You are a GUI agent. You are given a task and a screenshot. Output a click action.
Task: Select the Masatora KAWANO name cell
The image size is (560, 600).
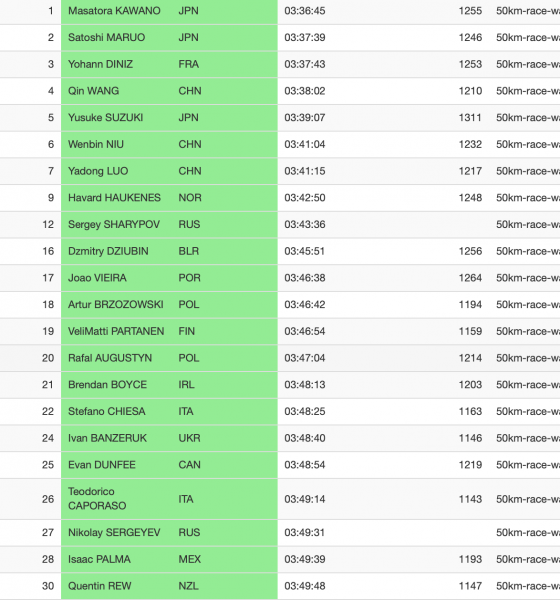click(x=114, y=11)
